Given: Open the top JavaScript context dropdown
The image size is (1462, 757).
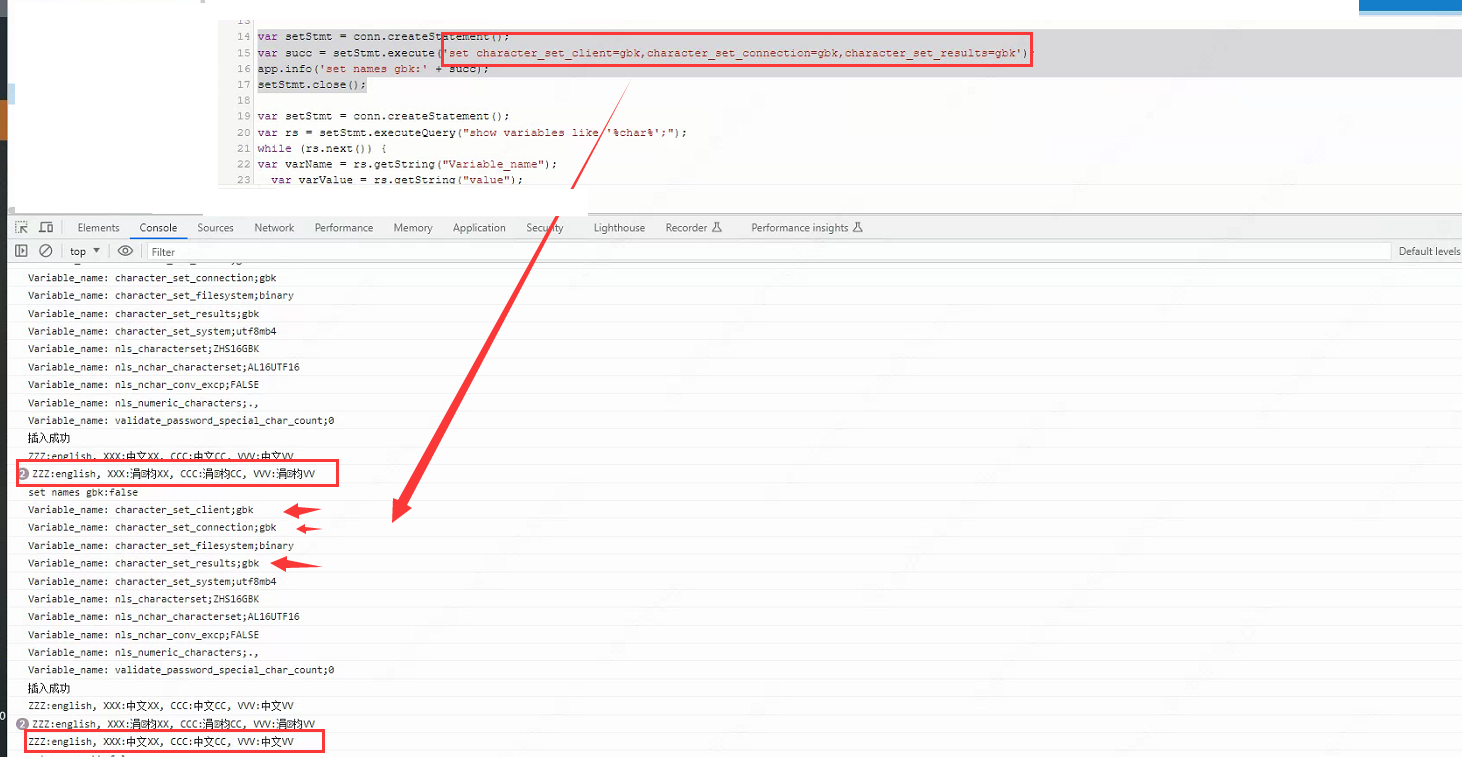Looking at the screenshot, I should point(84,251).
